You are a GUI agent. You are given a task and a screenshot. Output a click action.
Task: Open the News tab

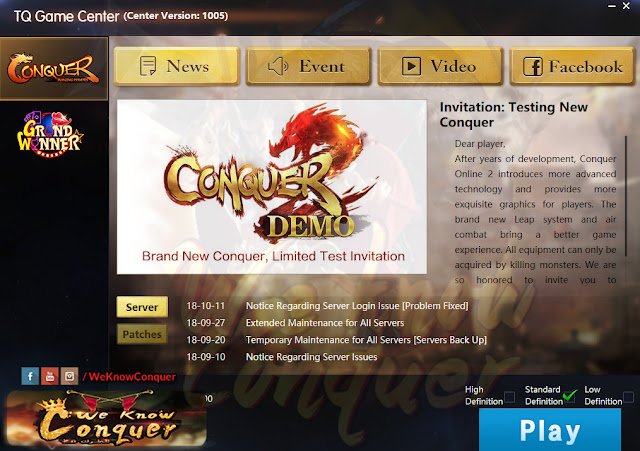(176, 66)
